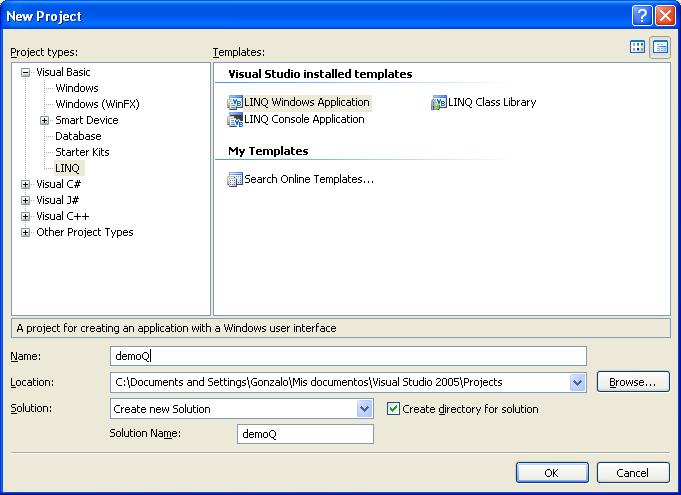Confirm with the OK button
The image size is (681, 495).
point(552,472)
